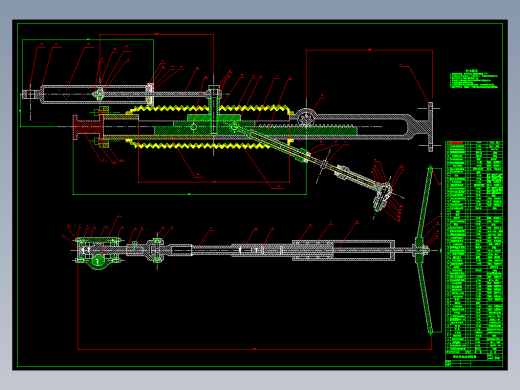Click the angled joint at the tie rod end
Image resolution: width=520 pixels, height=390 pixels.
[383, 196]
